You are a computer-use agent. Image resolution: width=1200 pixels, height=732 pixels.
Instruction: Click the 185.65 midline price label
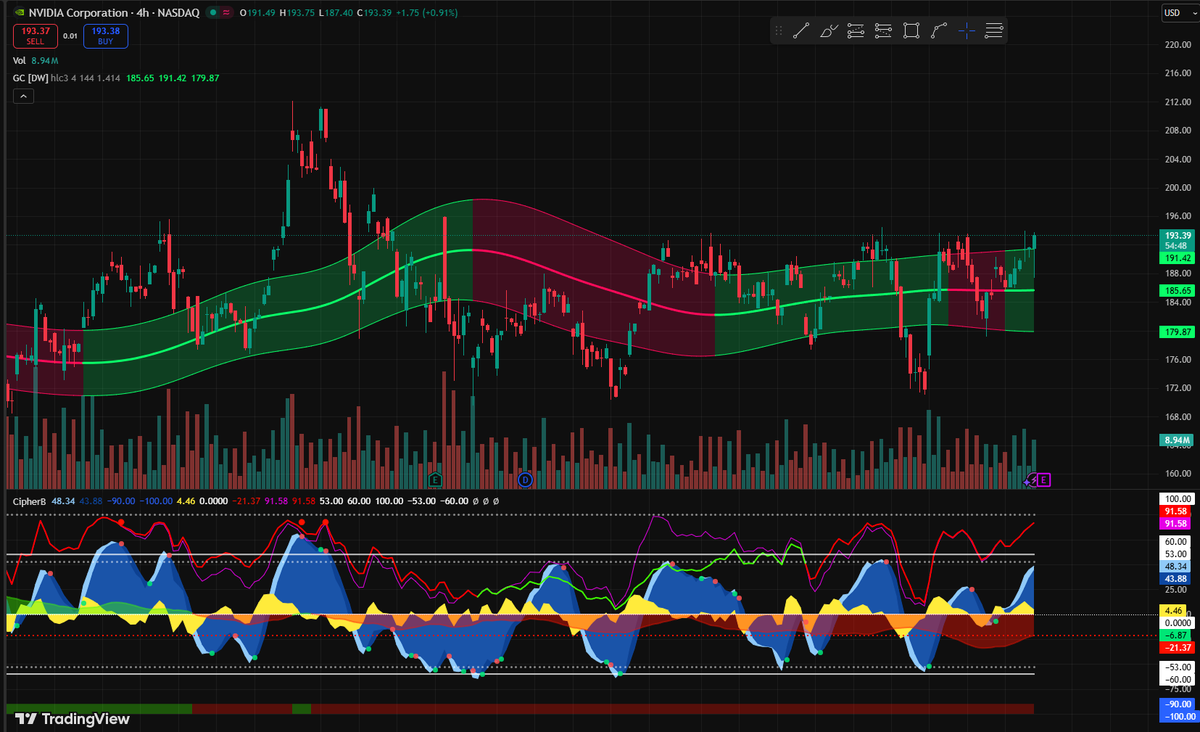click(x=1175, y=290)
